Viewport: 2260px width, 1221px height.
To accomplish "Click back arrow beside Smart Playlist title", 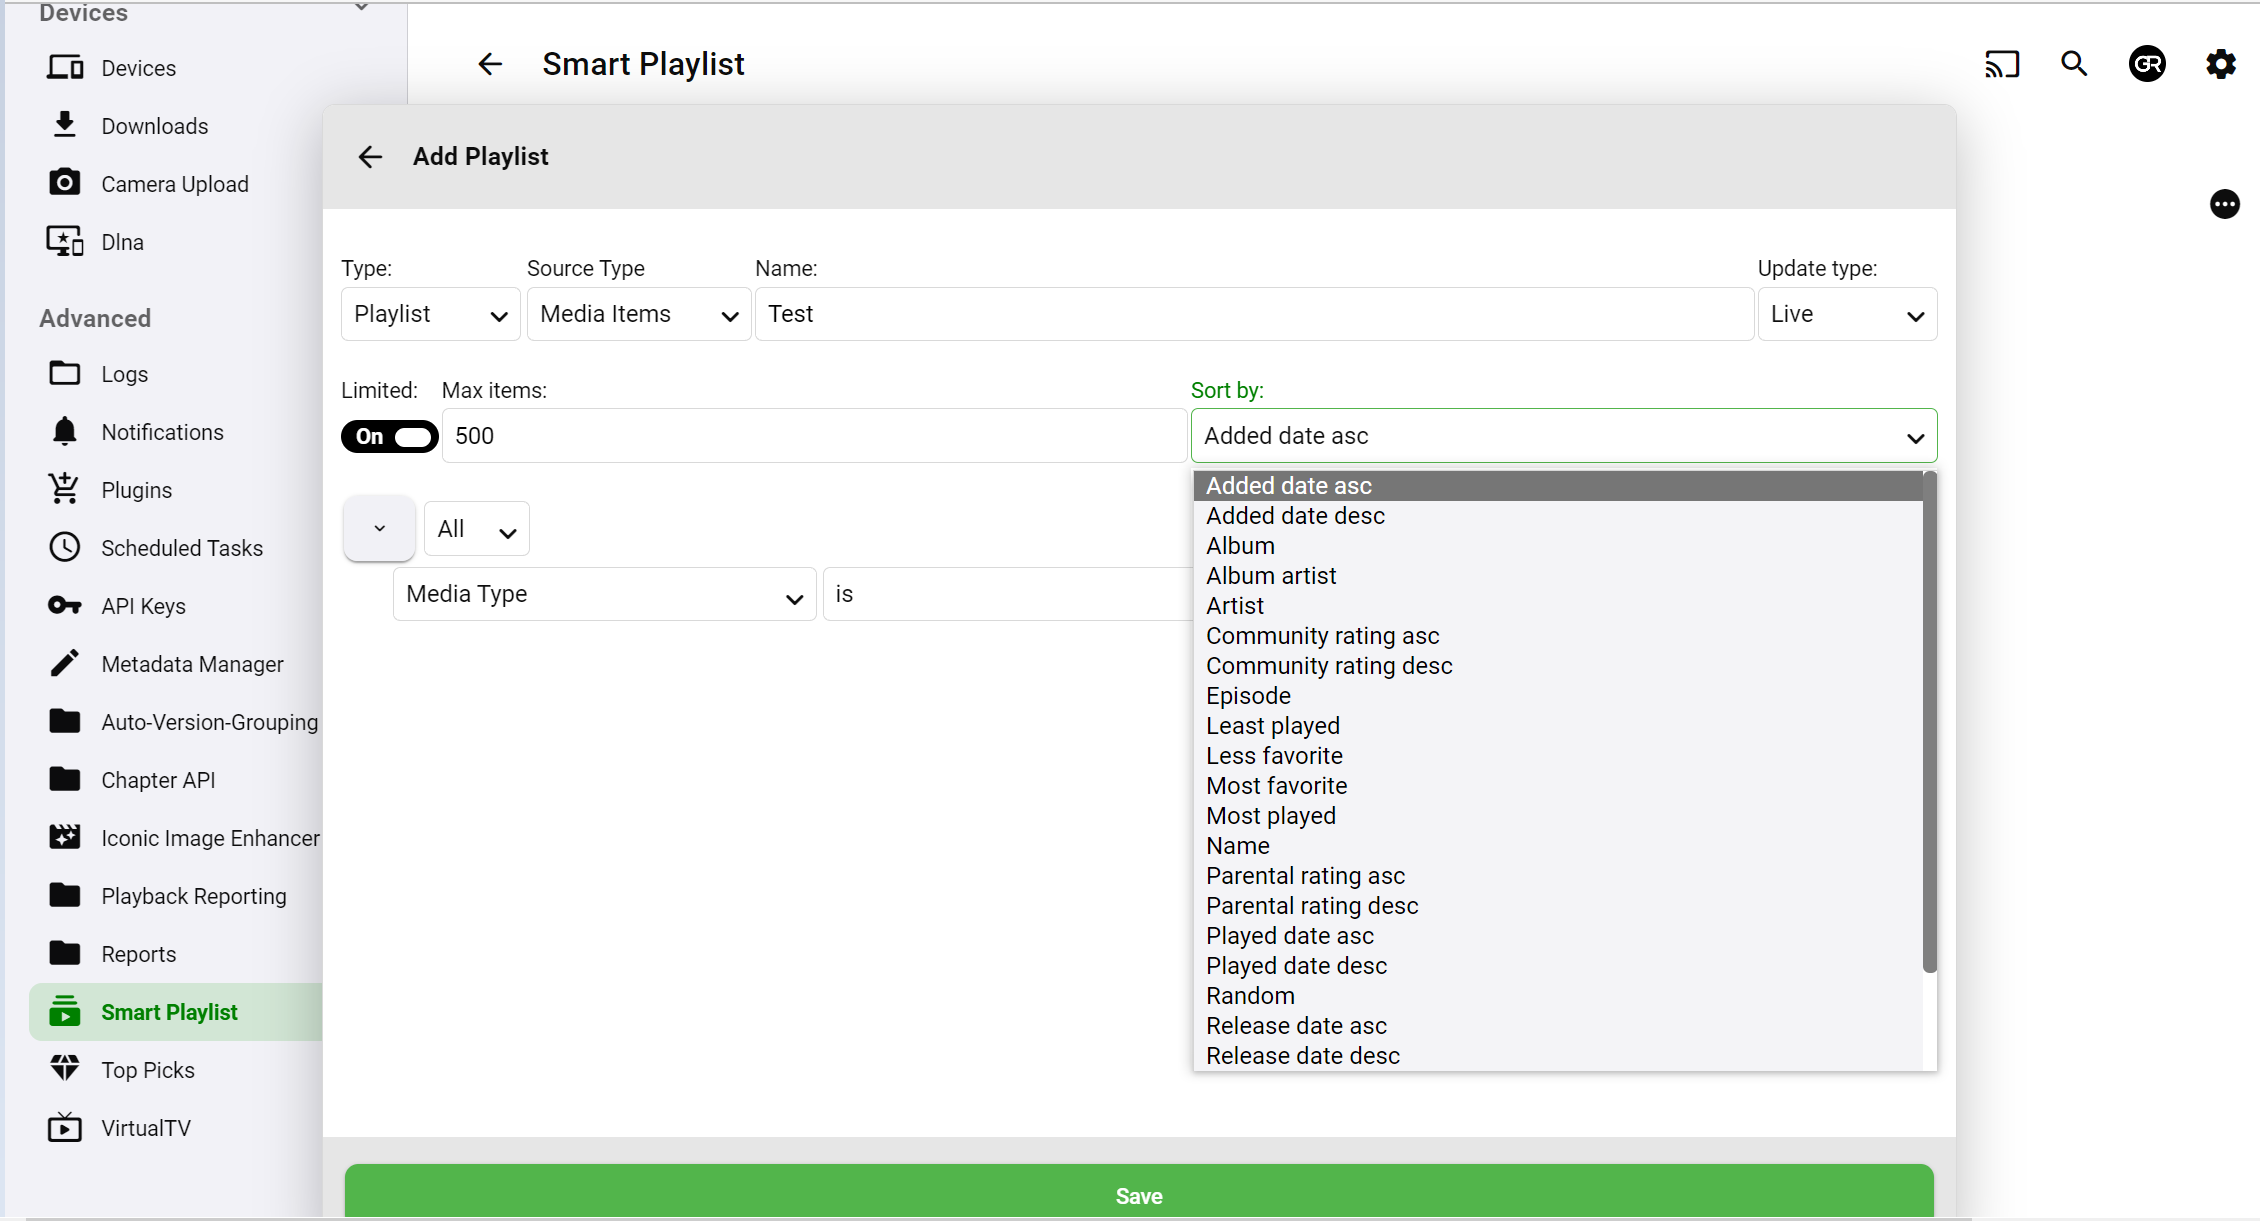I will (490, 65).
